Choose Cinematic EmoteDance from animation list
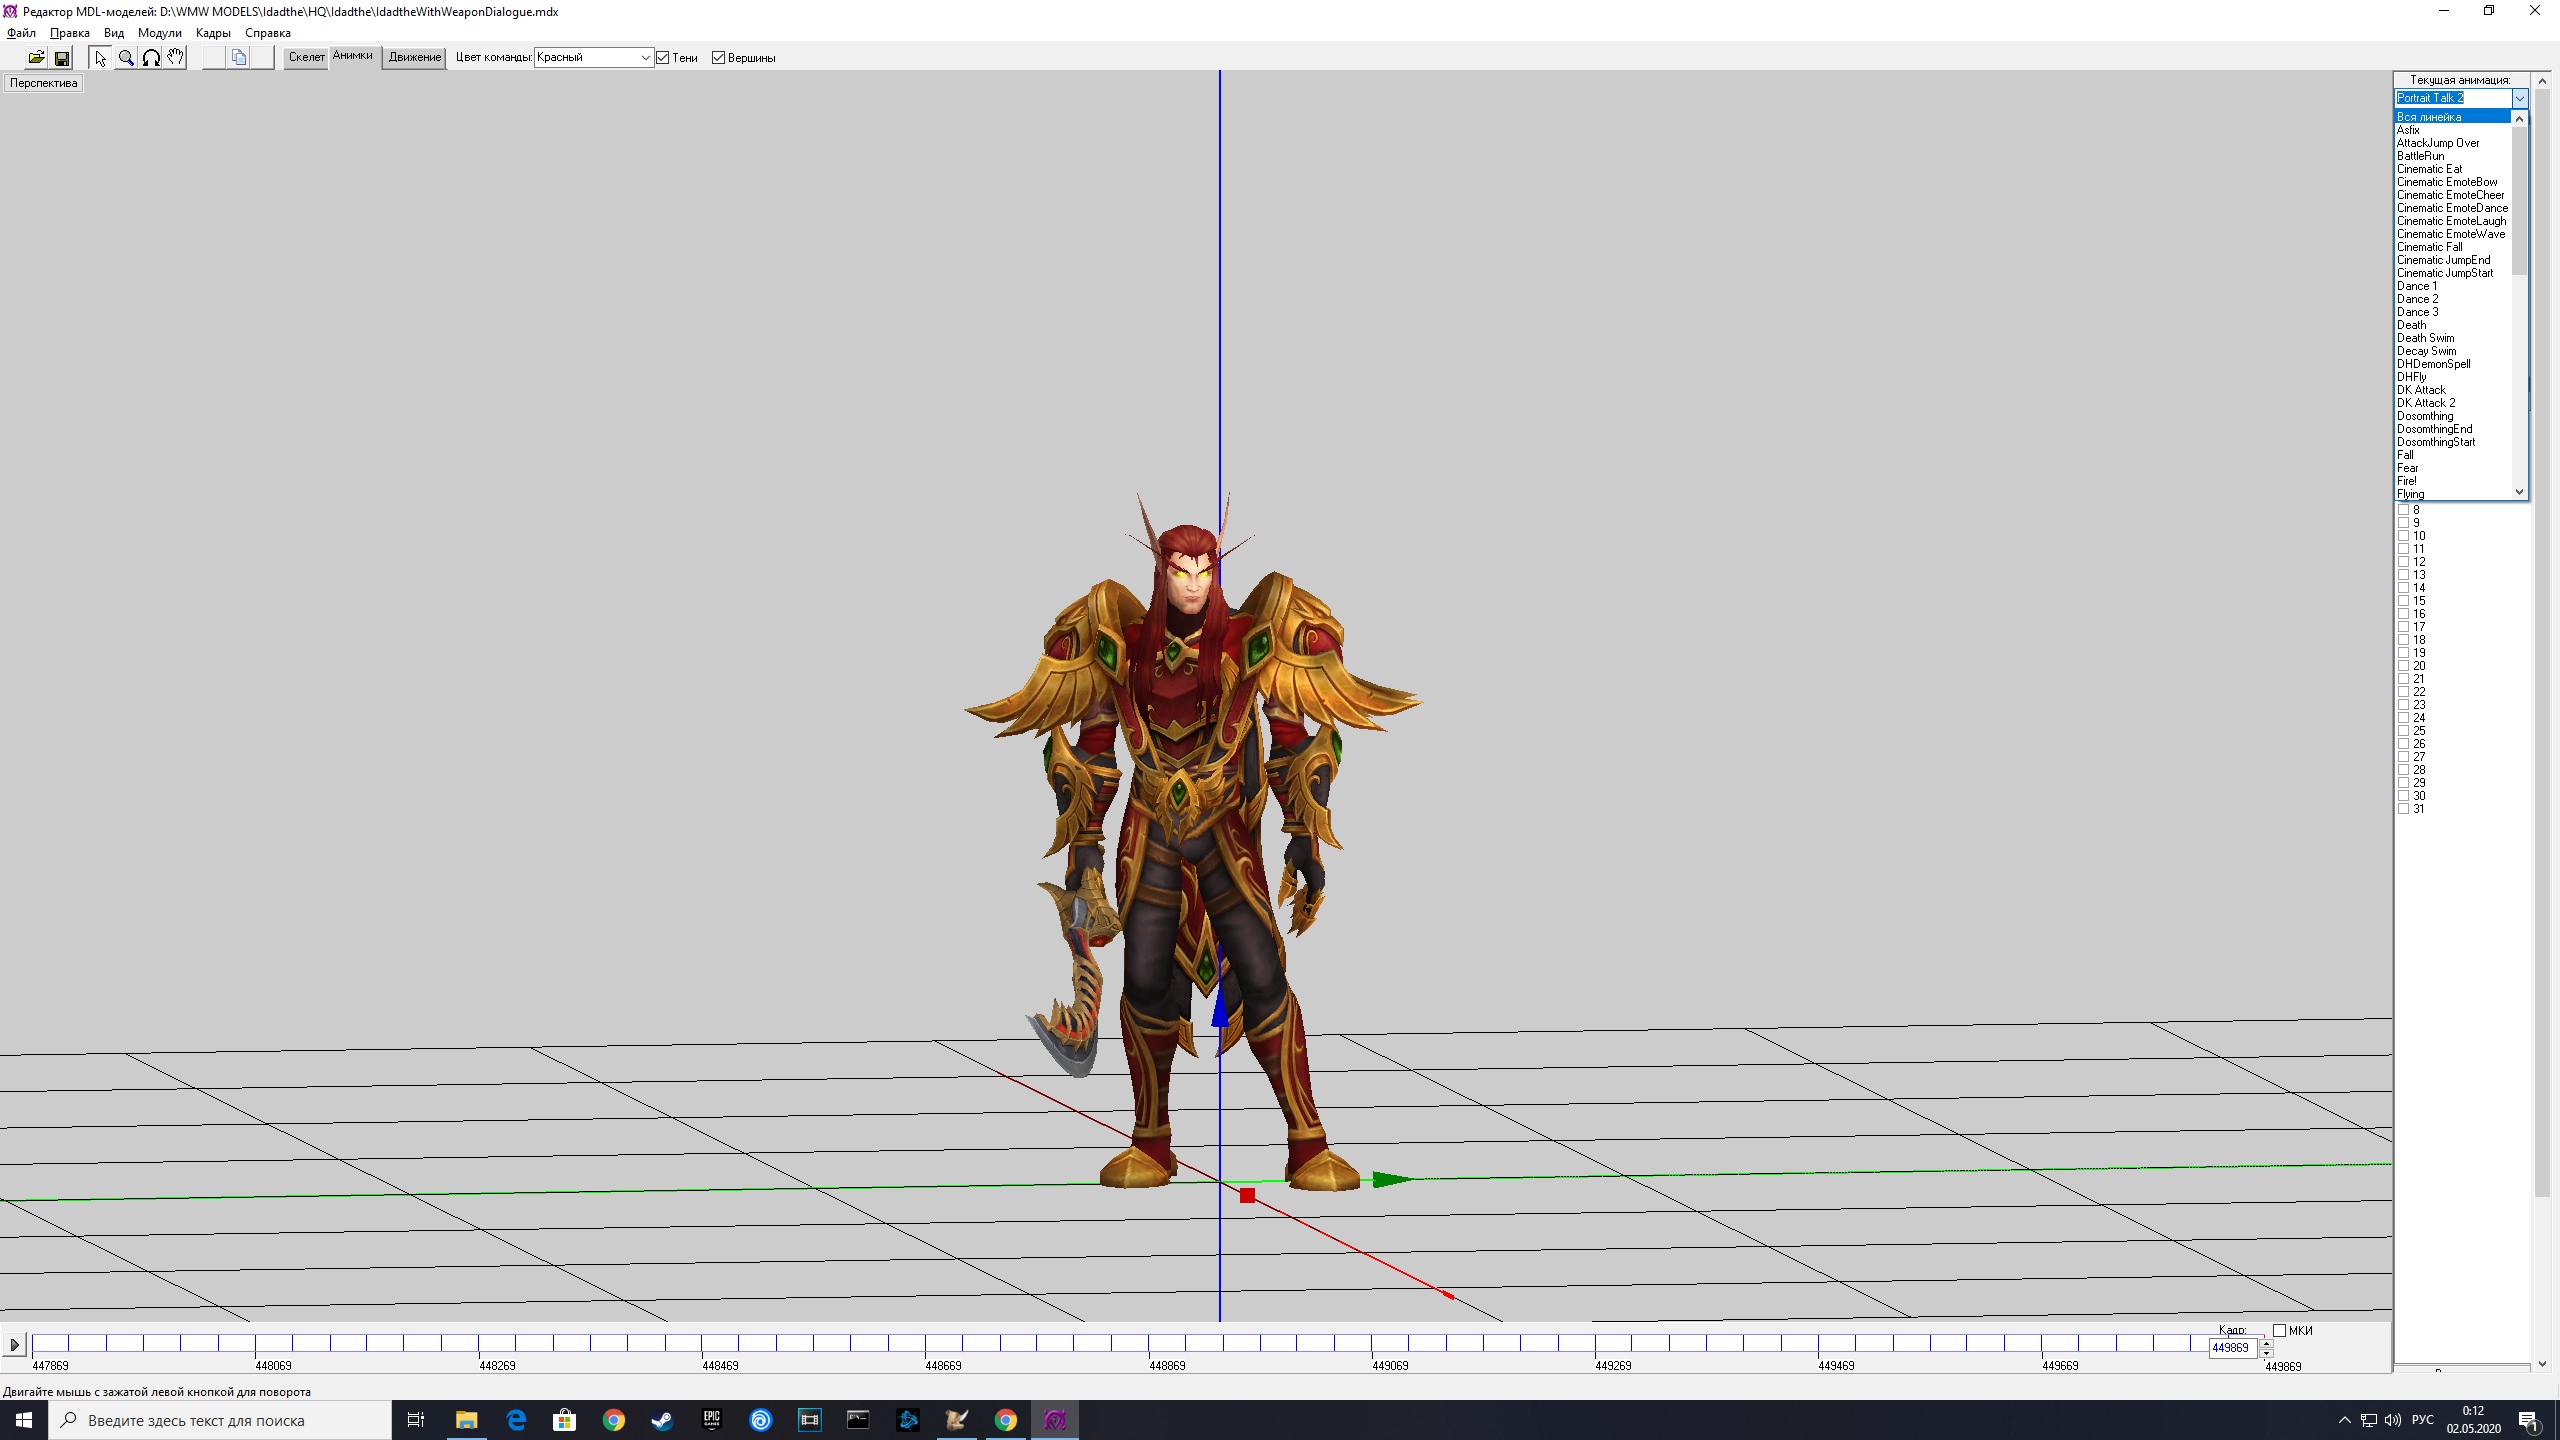The width and height of the screenshot is (2560, 1440). coord(2452,208)
